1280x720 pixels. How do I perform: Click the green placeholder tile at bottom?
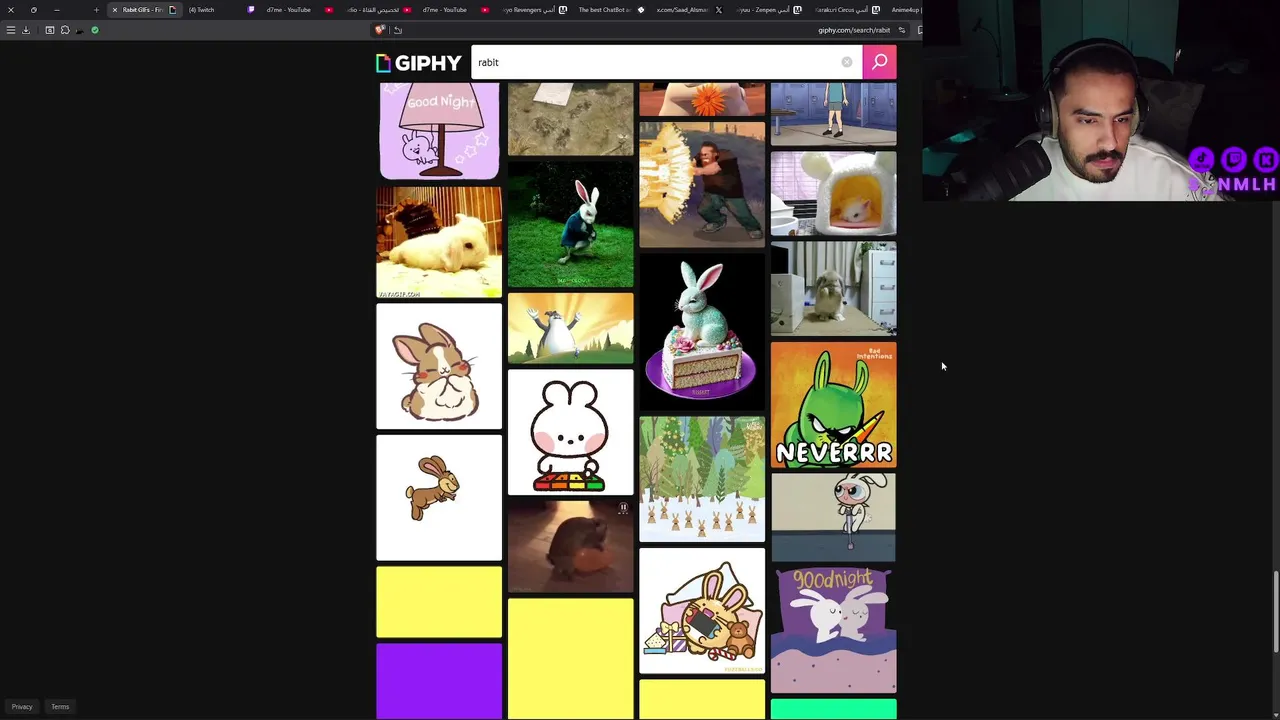833,709
